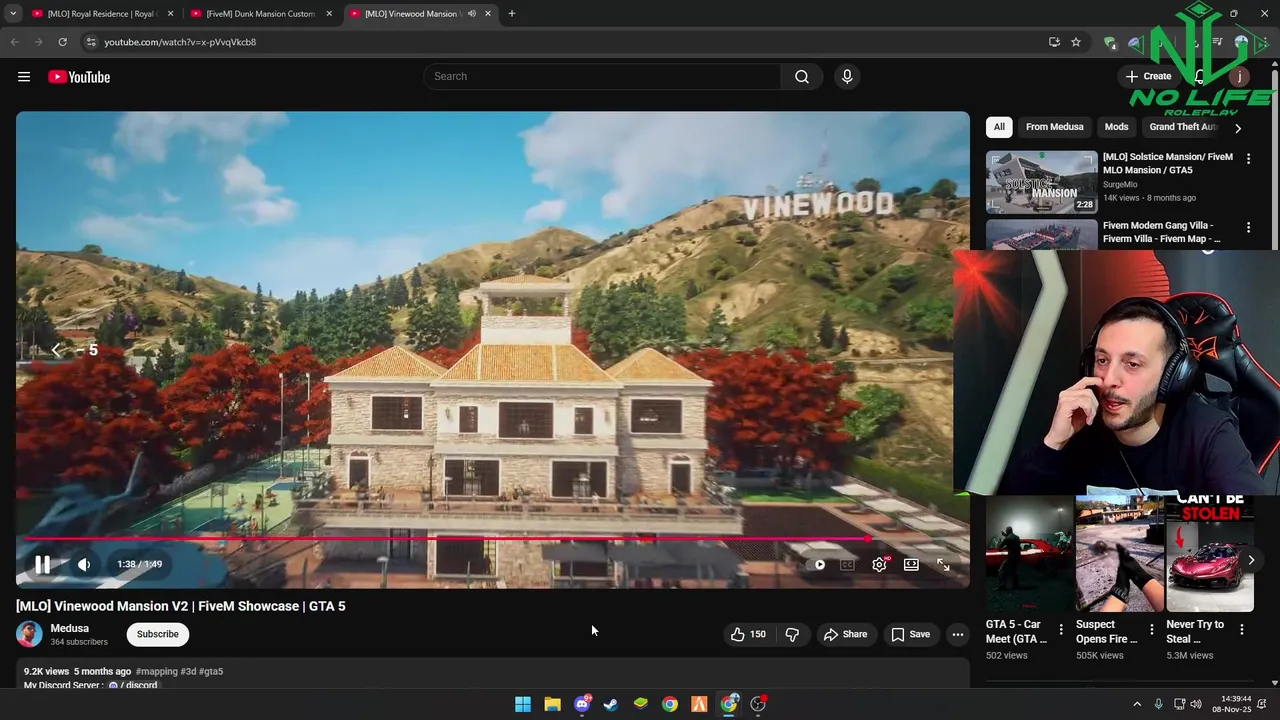Switch to theater mode
The width and height of the screenshot is (1280, 720).
(x=911, y=564)
